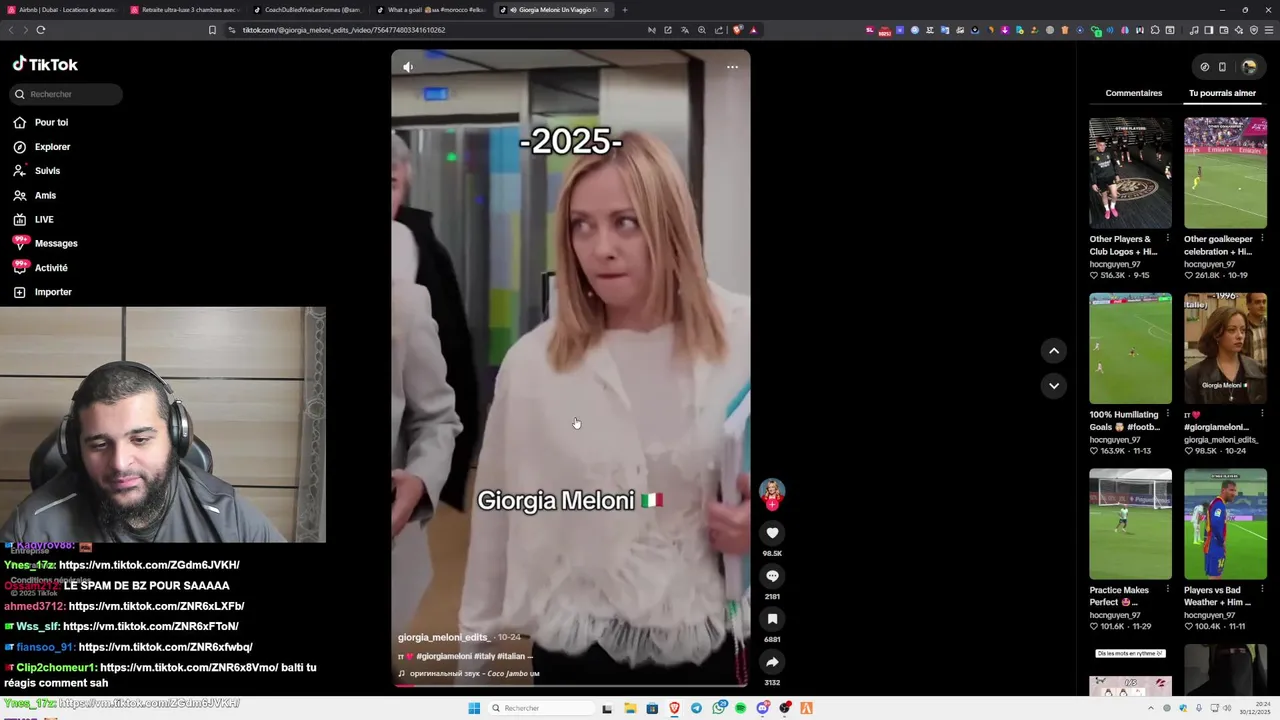Click the phone app icon in top-right pill
Screen dimensions: 1280x720
[x=1222, y=67]
